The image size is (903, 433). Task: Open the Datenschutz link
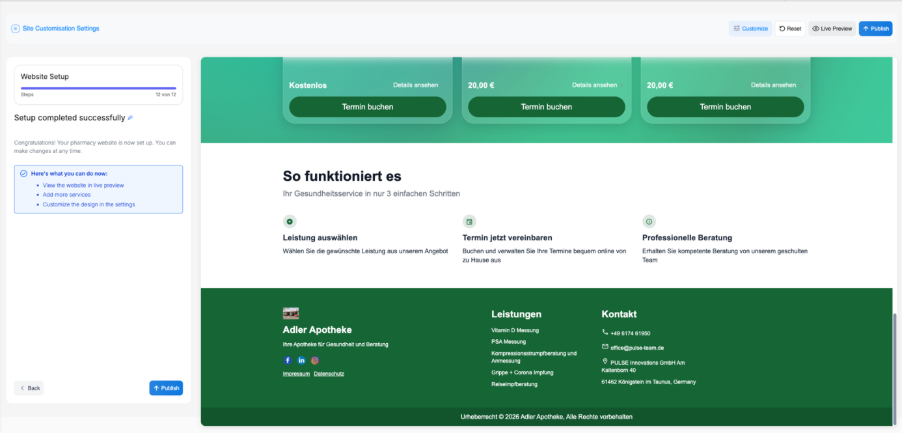pos(329,374)
